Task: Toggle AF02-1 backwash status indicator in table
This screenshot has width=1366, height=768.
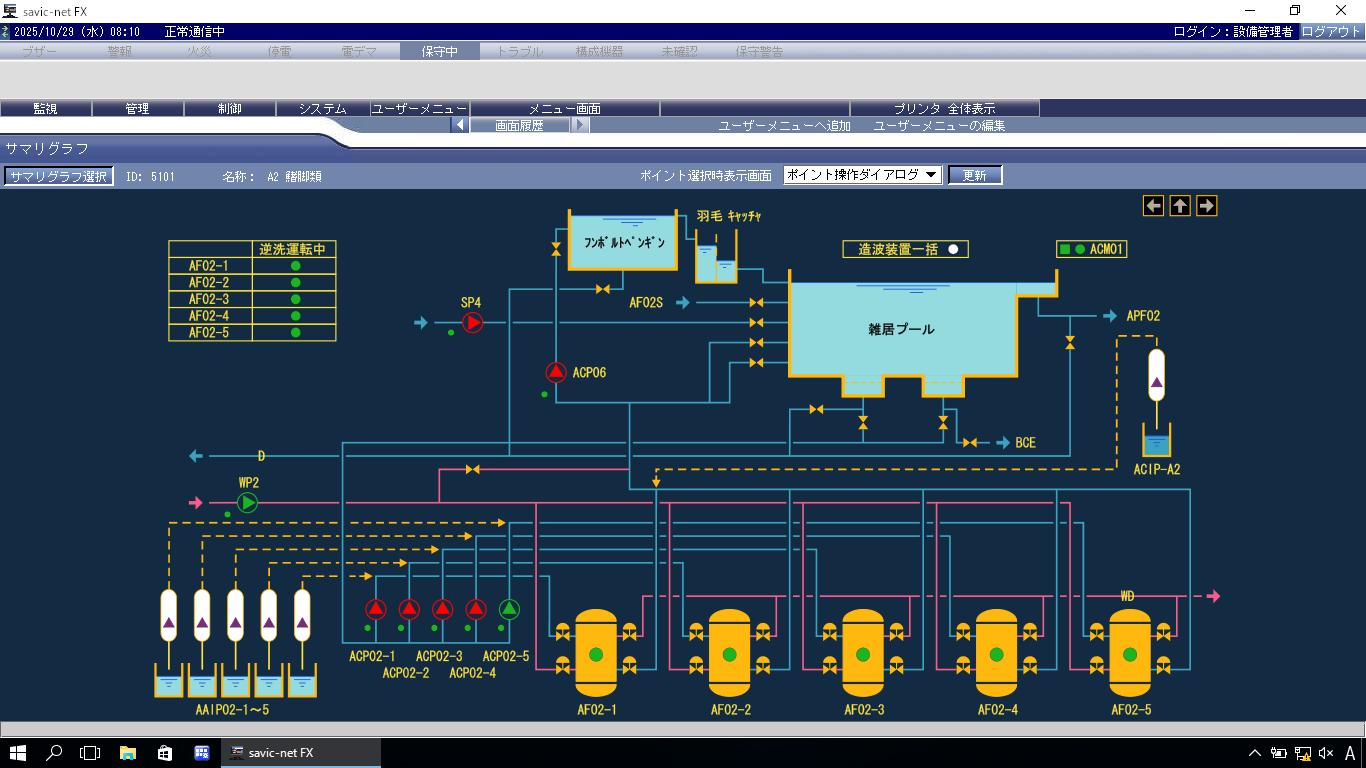Action: click(295, 266)
